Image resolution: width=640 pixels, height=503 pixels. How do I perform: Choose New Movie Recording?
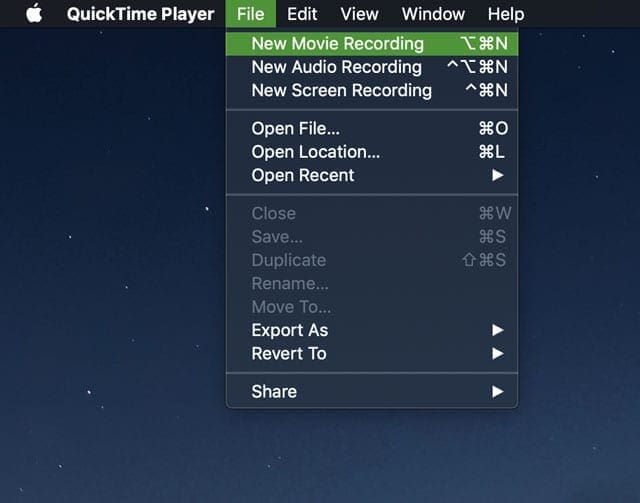point(372,44)
